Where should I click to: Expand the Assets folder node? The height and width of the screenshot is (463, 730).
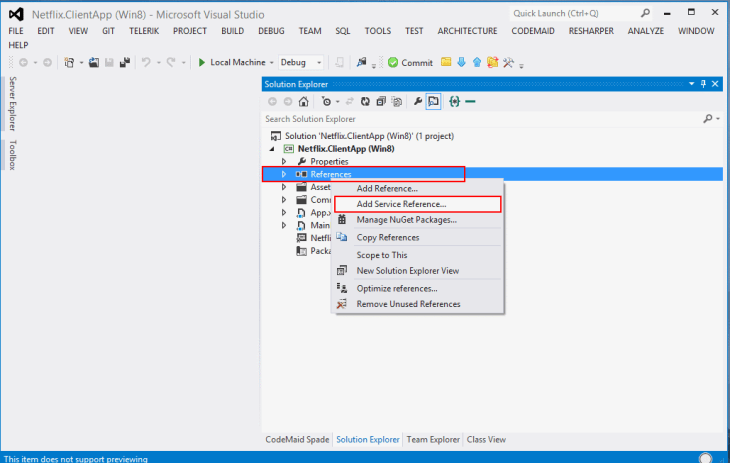[284, 187]
